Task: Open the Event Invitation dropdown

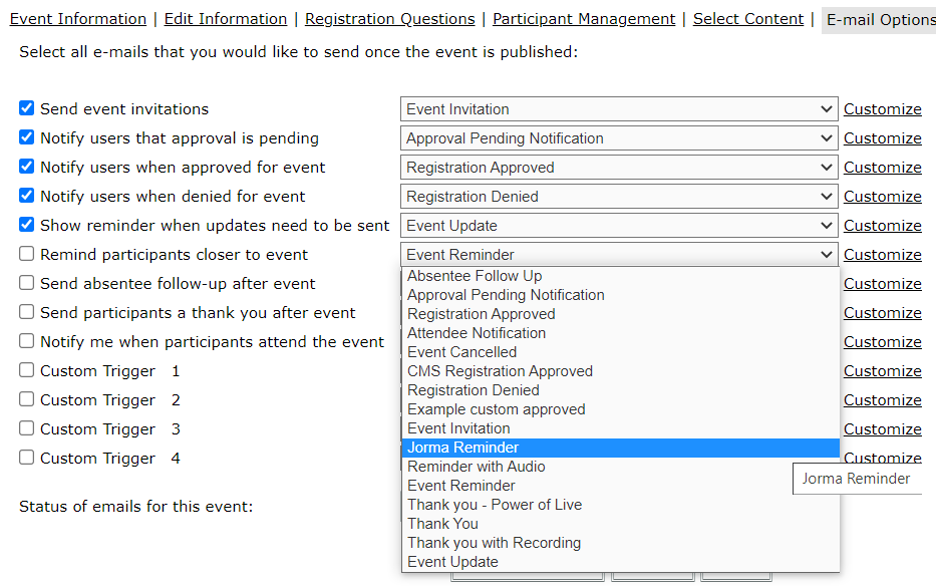Action: 619,109
